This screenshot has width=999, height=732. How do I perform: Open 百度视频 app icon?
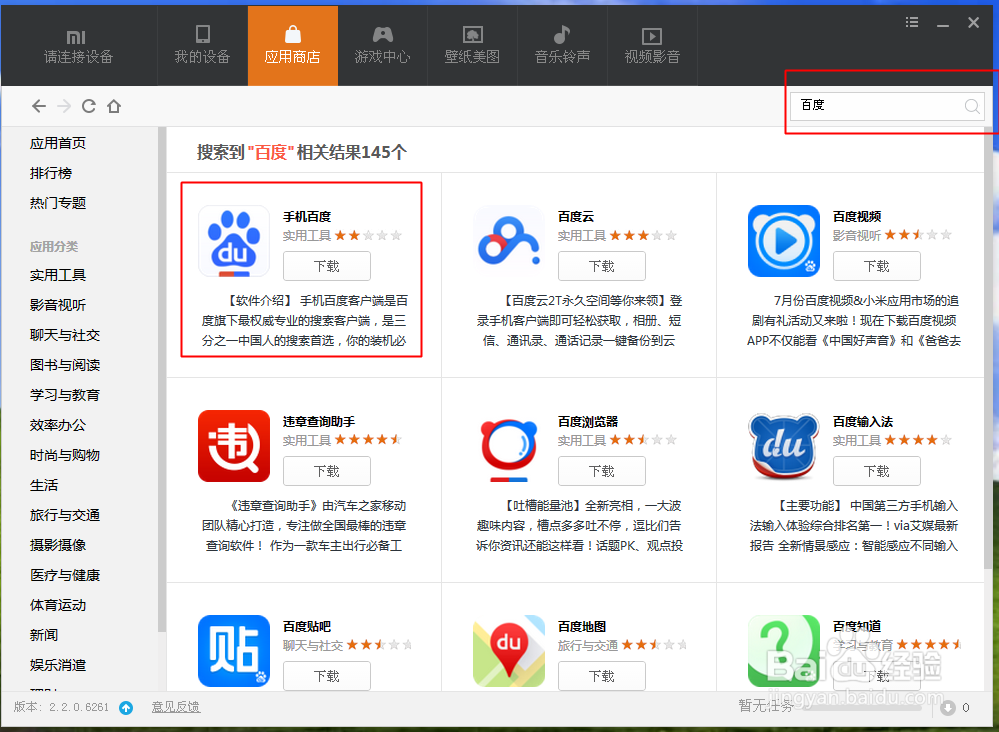coord(784,241)
